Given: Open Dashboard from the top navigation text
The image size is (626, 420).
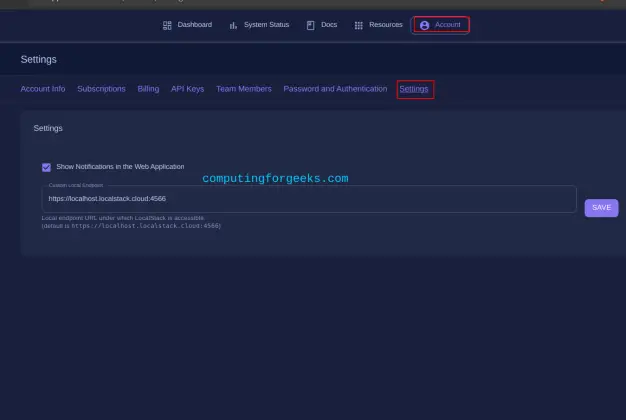Looking at the screenshot, I should coord(194,25).
